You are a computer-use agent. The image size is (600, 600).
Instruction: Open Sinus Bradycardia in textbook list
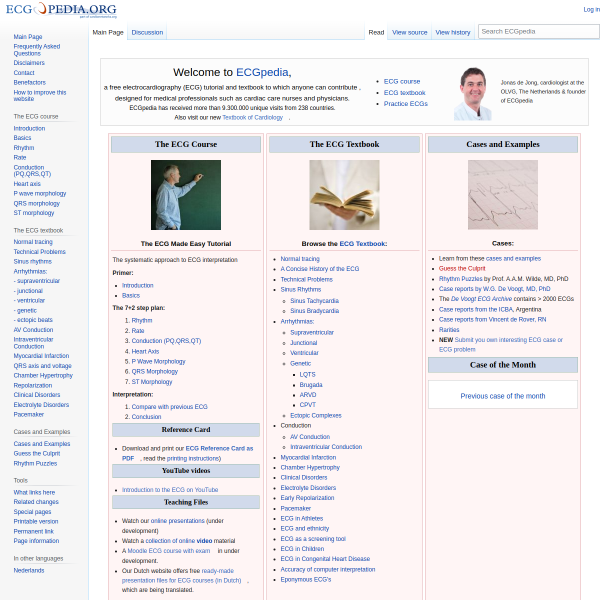point(315,311)
